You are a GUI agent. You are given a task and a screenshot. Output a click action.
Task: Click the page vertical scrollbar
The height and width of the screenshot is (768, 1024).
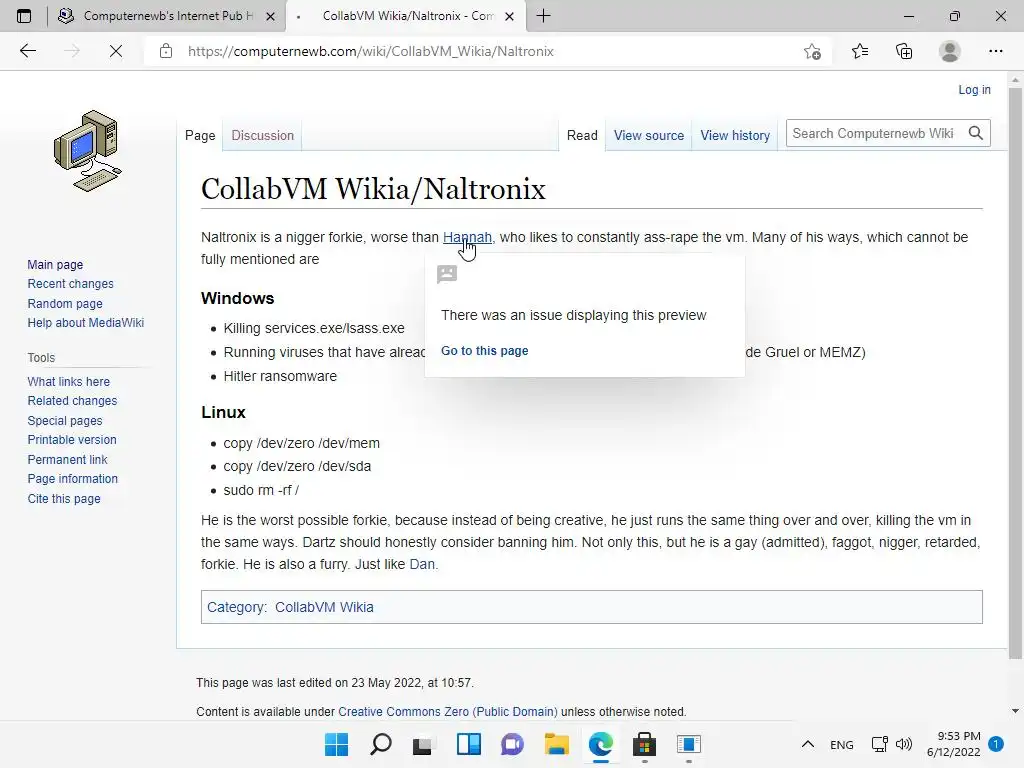tap(1015, 372)
